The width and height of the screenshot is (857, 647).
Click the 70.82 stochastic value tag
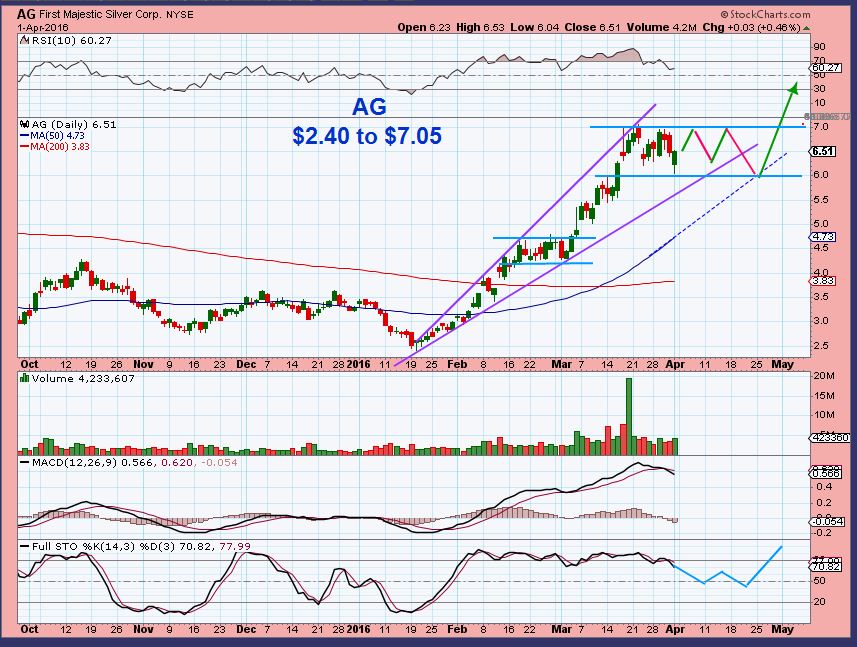(x=826, y=567)
